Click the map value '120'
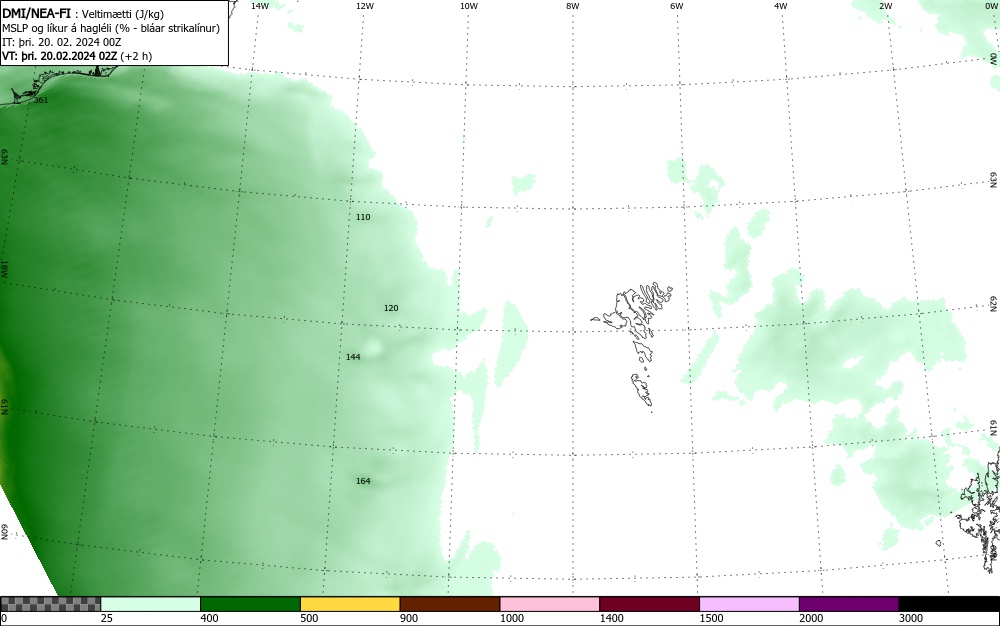This screenshot has width=1000, height=626. click(x=391, y=309)
